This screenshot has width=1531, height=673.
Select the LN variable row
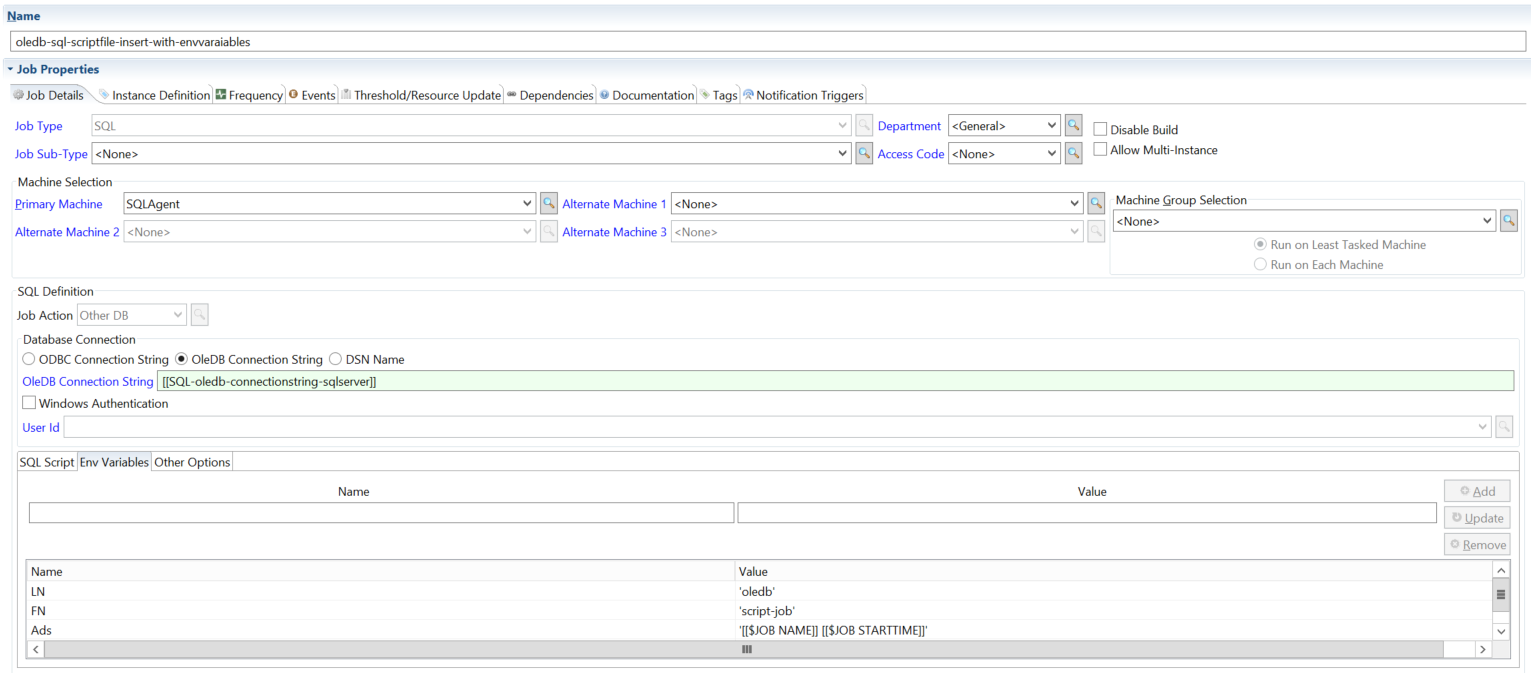pos(759,591)
